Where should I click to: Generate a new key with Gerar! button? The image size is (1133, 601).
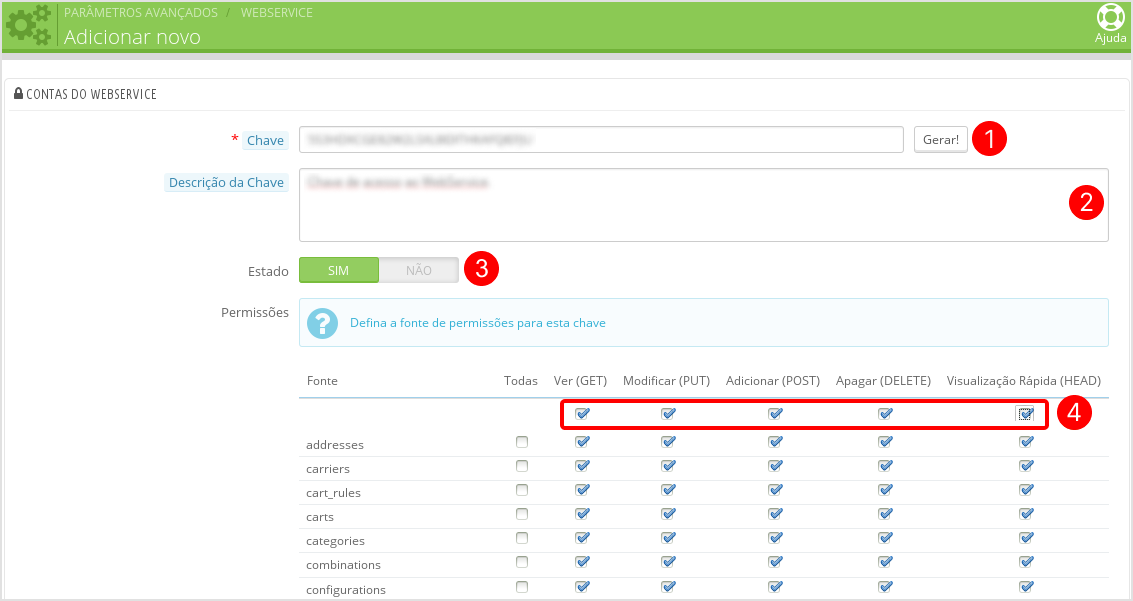(941, 139)
